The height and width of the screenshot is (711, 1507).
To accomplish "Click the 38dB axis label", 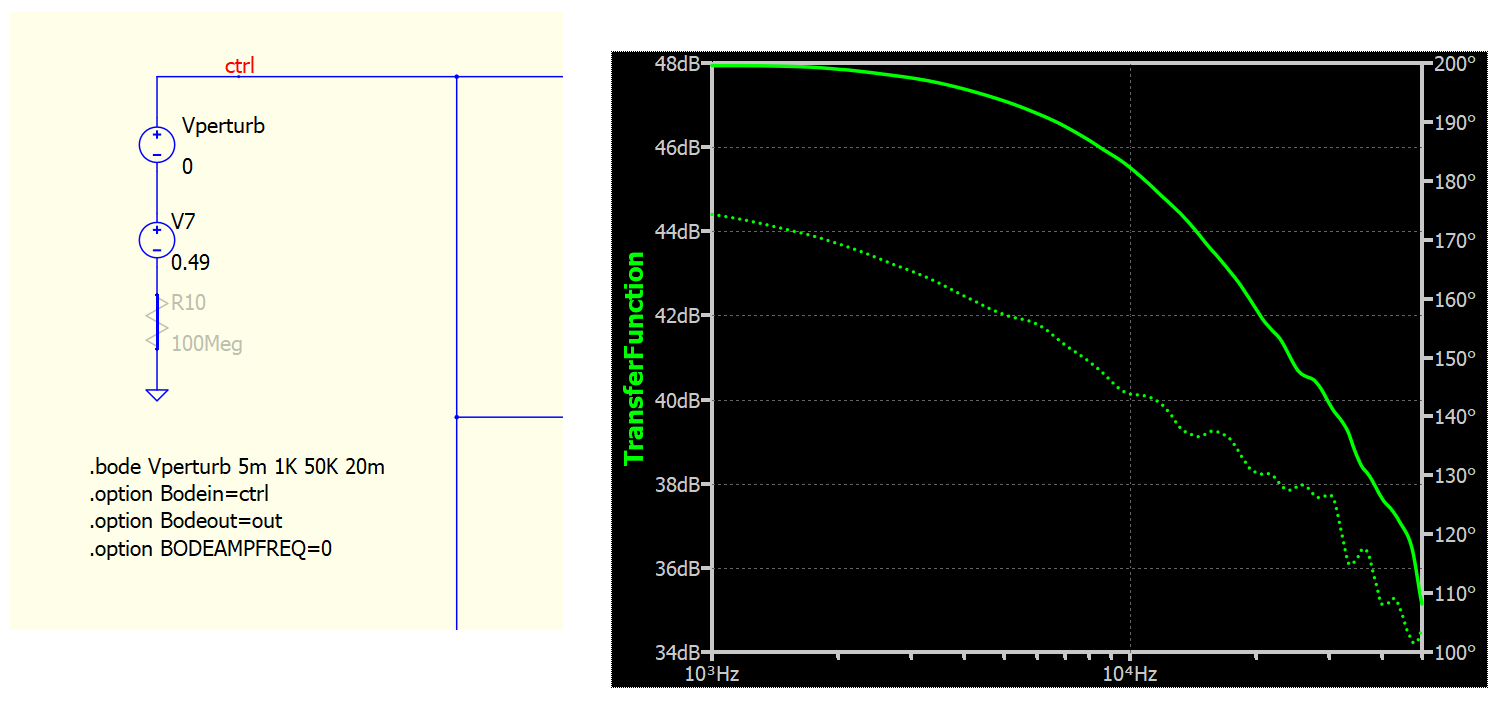I will pyautogui.click(x=677, y=485).
